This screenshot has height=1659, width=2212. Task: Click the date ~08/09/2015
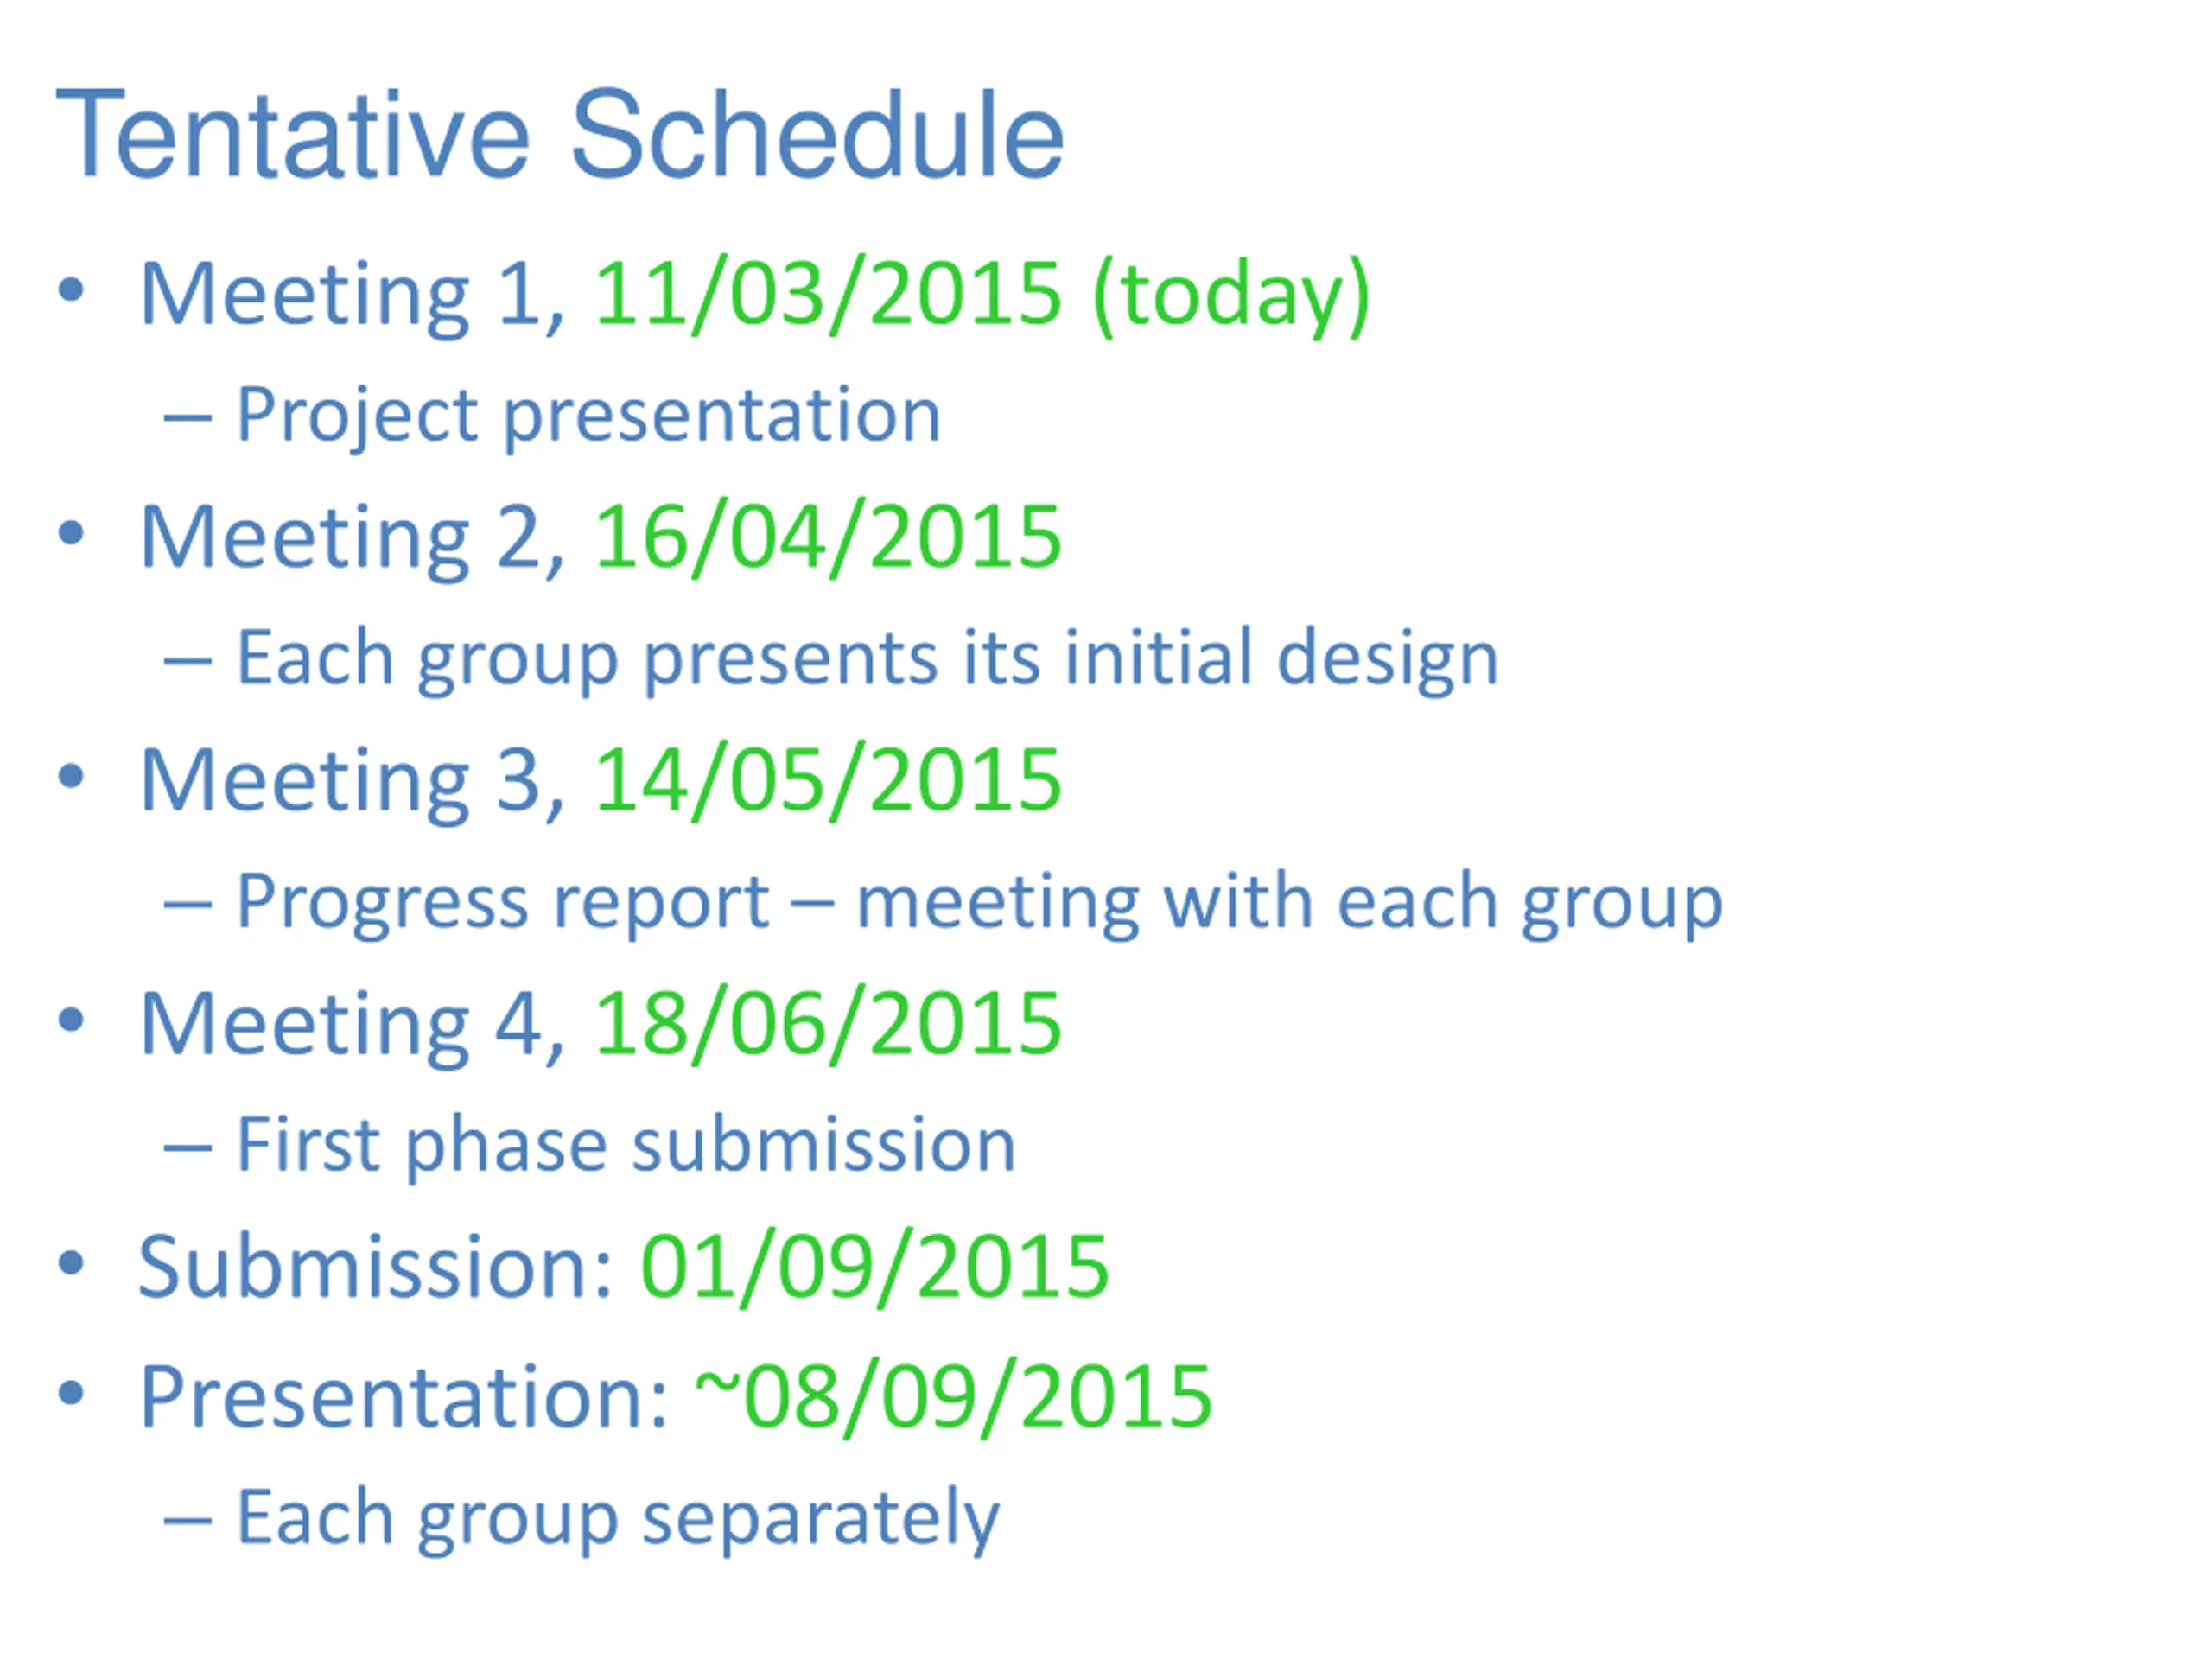click(954, 1397)
